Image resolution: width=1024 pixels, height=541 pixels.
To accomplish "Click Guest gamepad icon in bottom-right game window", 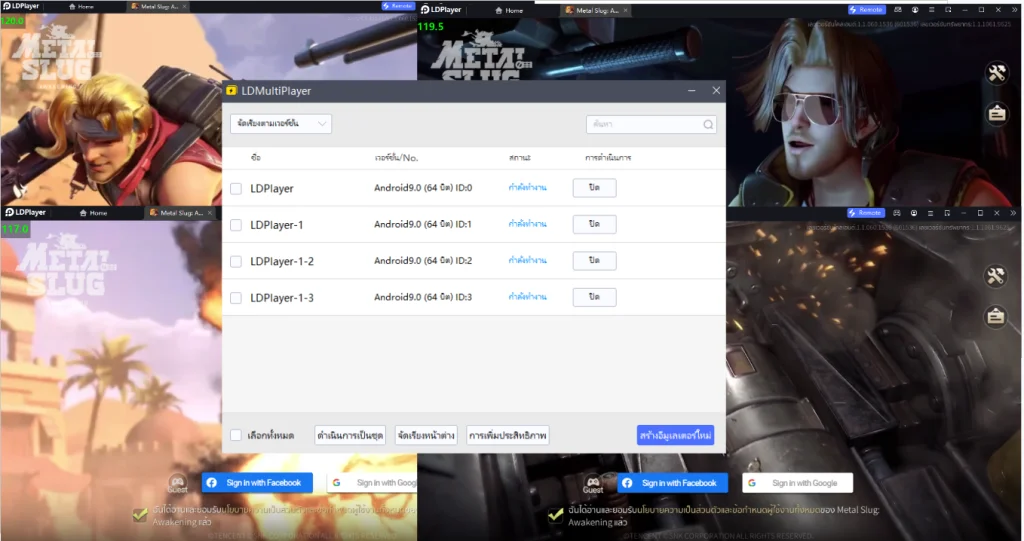I will click(x=593, y=484).
